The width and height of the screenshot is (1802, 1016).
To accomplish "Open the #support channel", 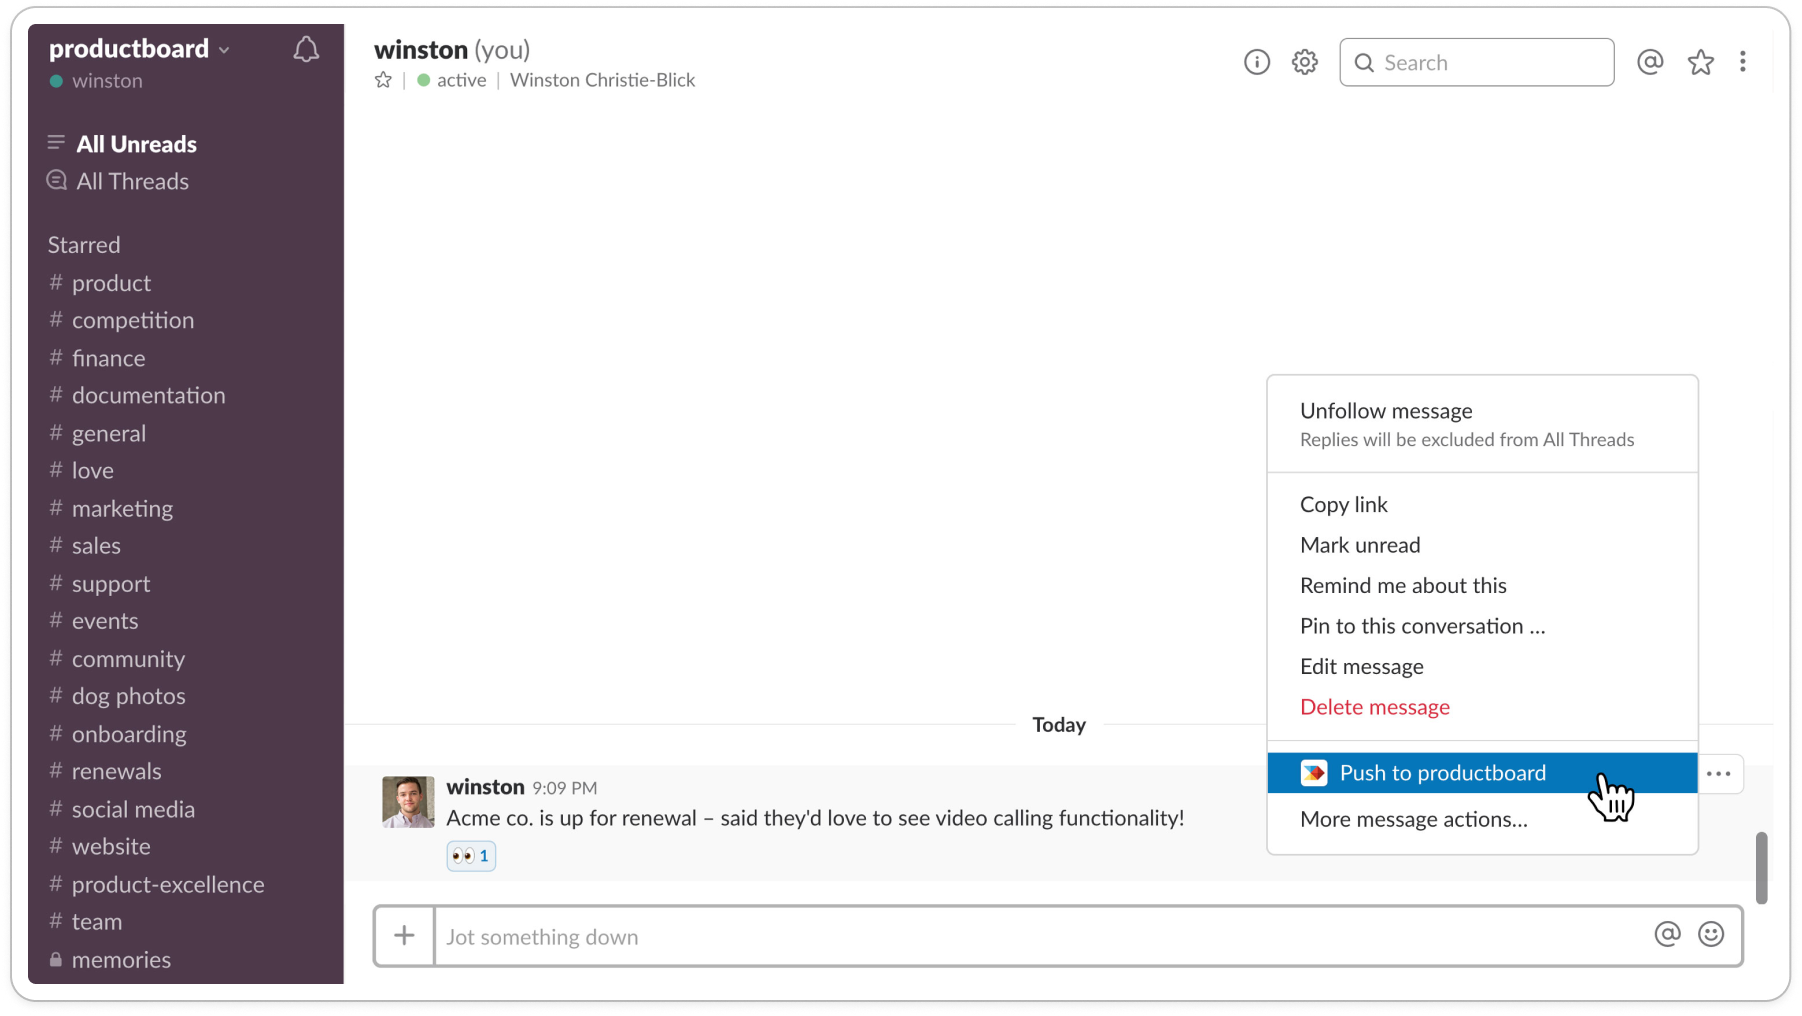I will coord(100,583).
